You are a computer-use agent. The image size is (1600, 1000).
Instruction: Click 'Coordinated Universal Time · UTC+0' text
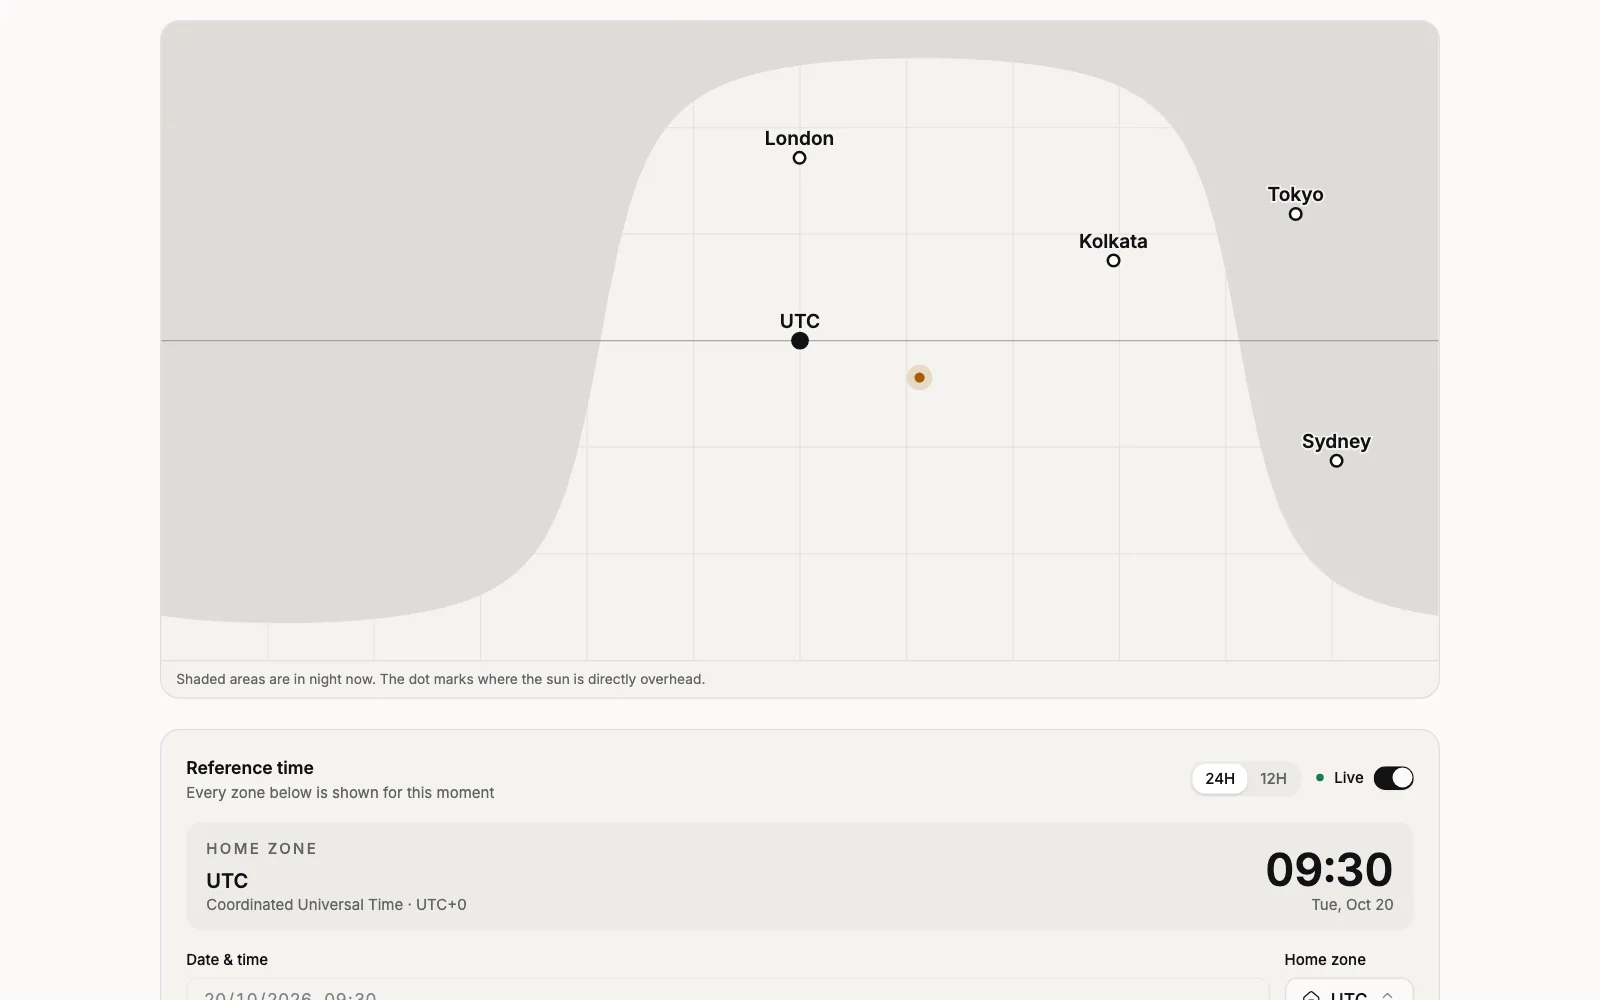(x=336, y=905)
